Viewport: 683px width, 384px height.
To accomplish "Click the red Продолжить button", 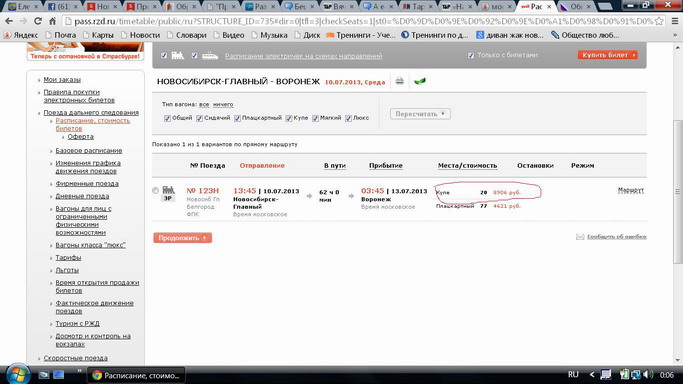I will 183,238.
